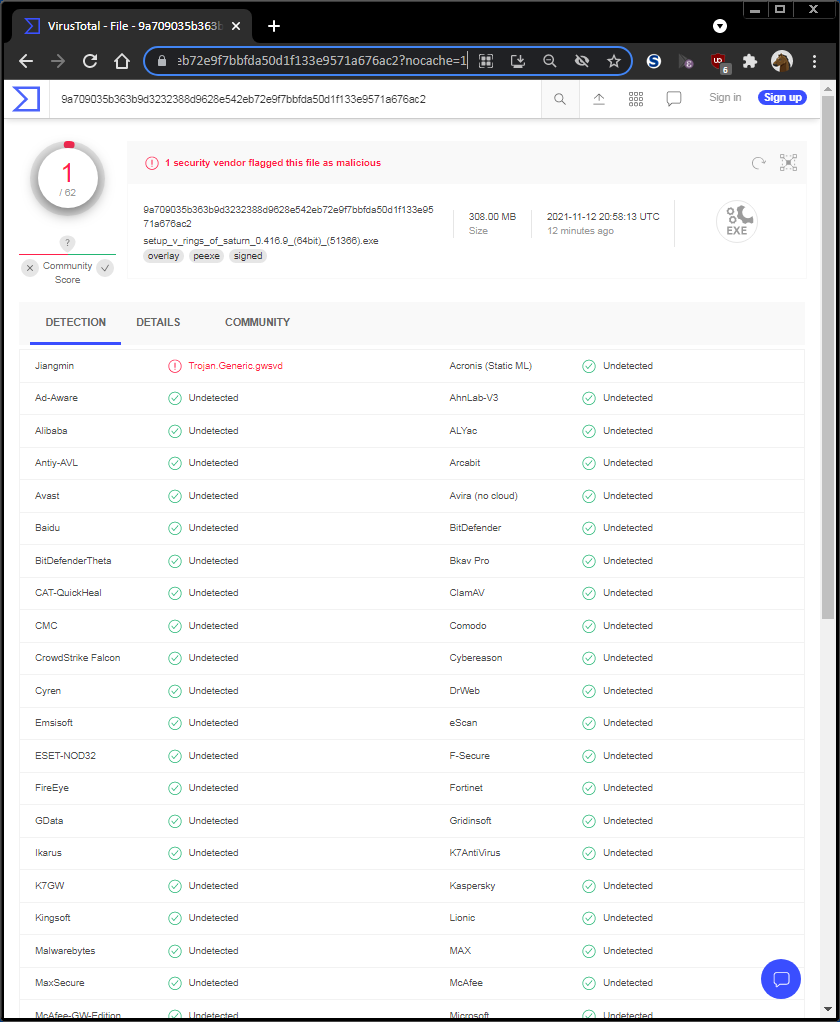This screenshot has width=840, height=1022.
Task: Open the blue chat bubble button
Action: [781, 979]
